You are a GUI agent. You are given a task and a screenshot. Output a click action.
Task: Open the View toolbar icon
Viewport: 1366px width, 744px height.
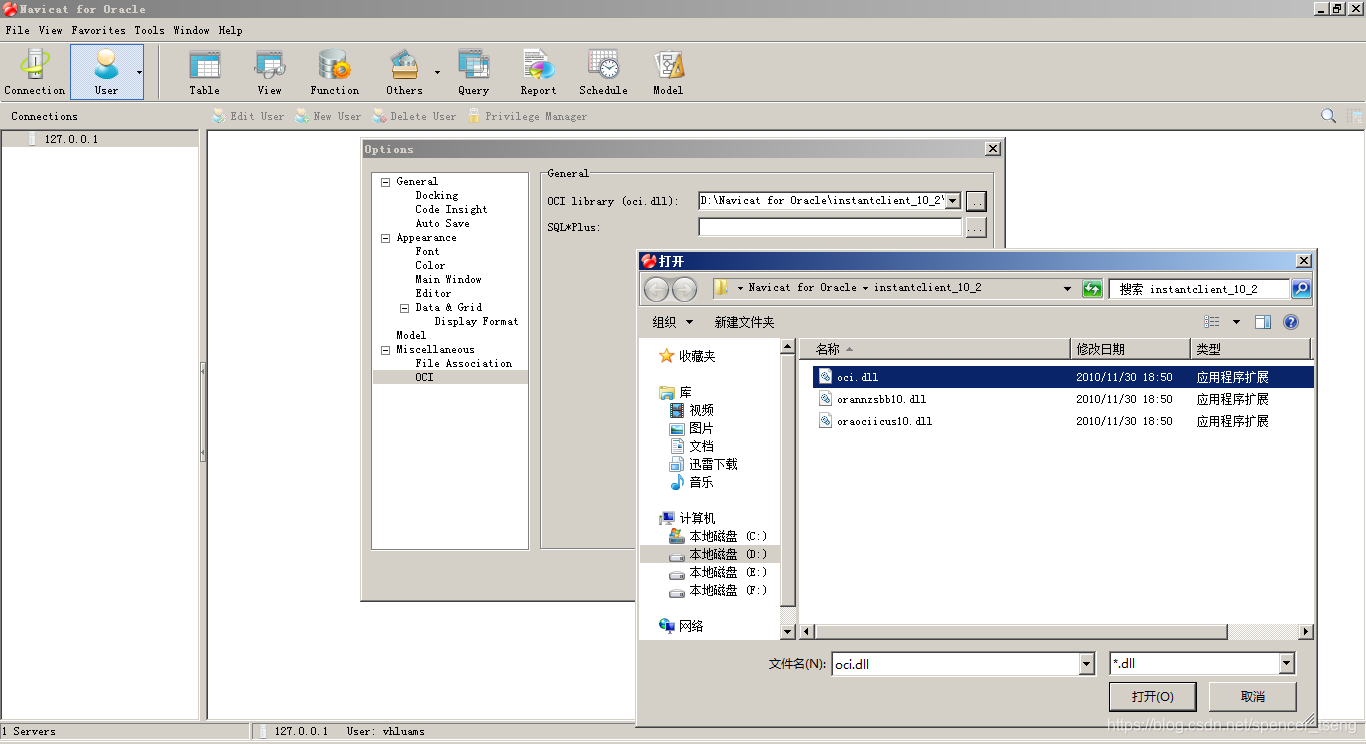[x=270, y=72]
